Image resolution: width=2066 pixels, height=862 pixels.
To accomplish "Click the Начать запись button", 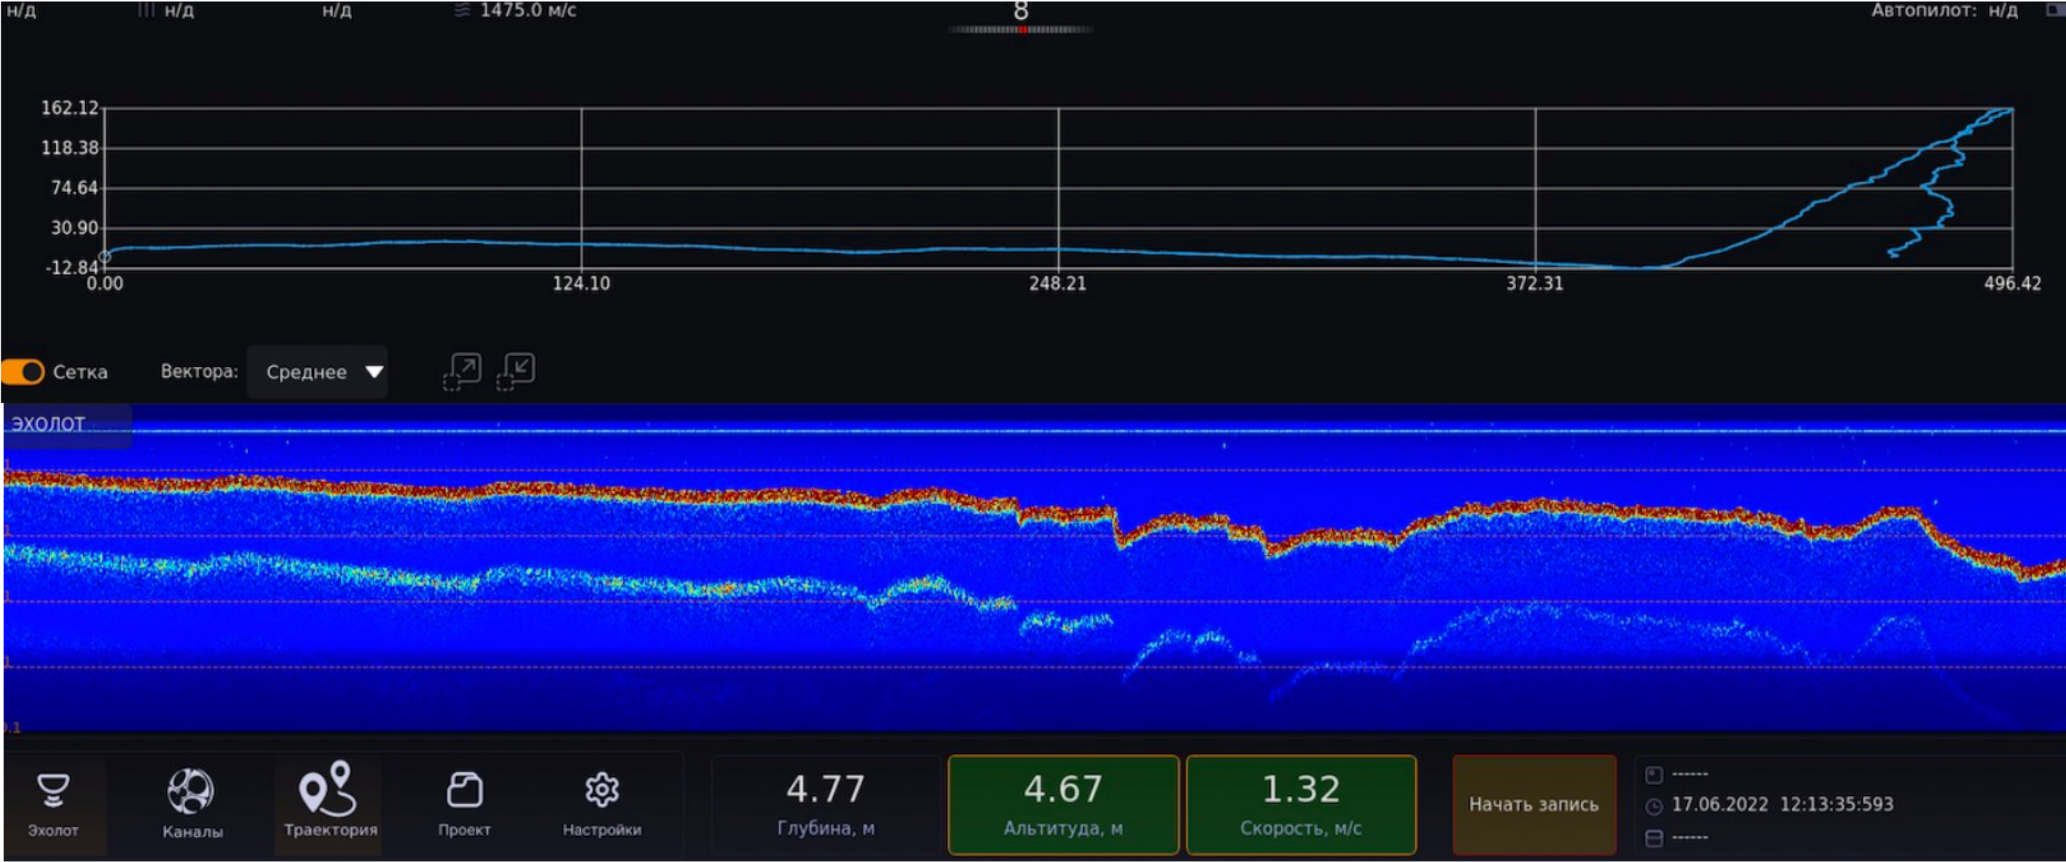I will pyautogui.click(x=1534, y=804).
